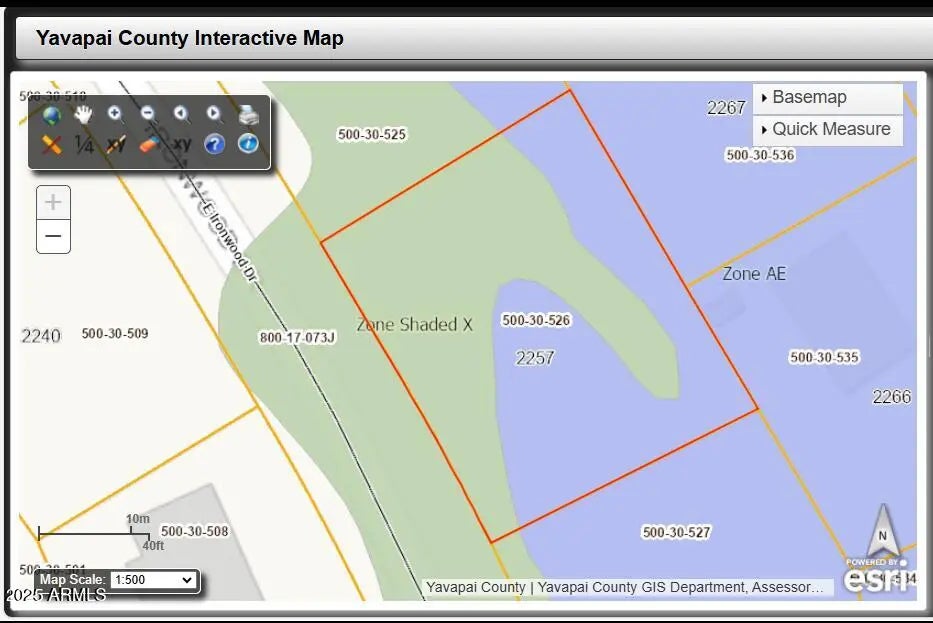This screenshot has height=623, width=933.
Task: Click the plain xy coordinates tool
Action: [182, 144]
